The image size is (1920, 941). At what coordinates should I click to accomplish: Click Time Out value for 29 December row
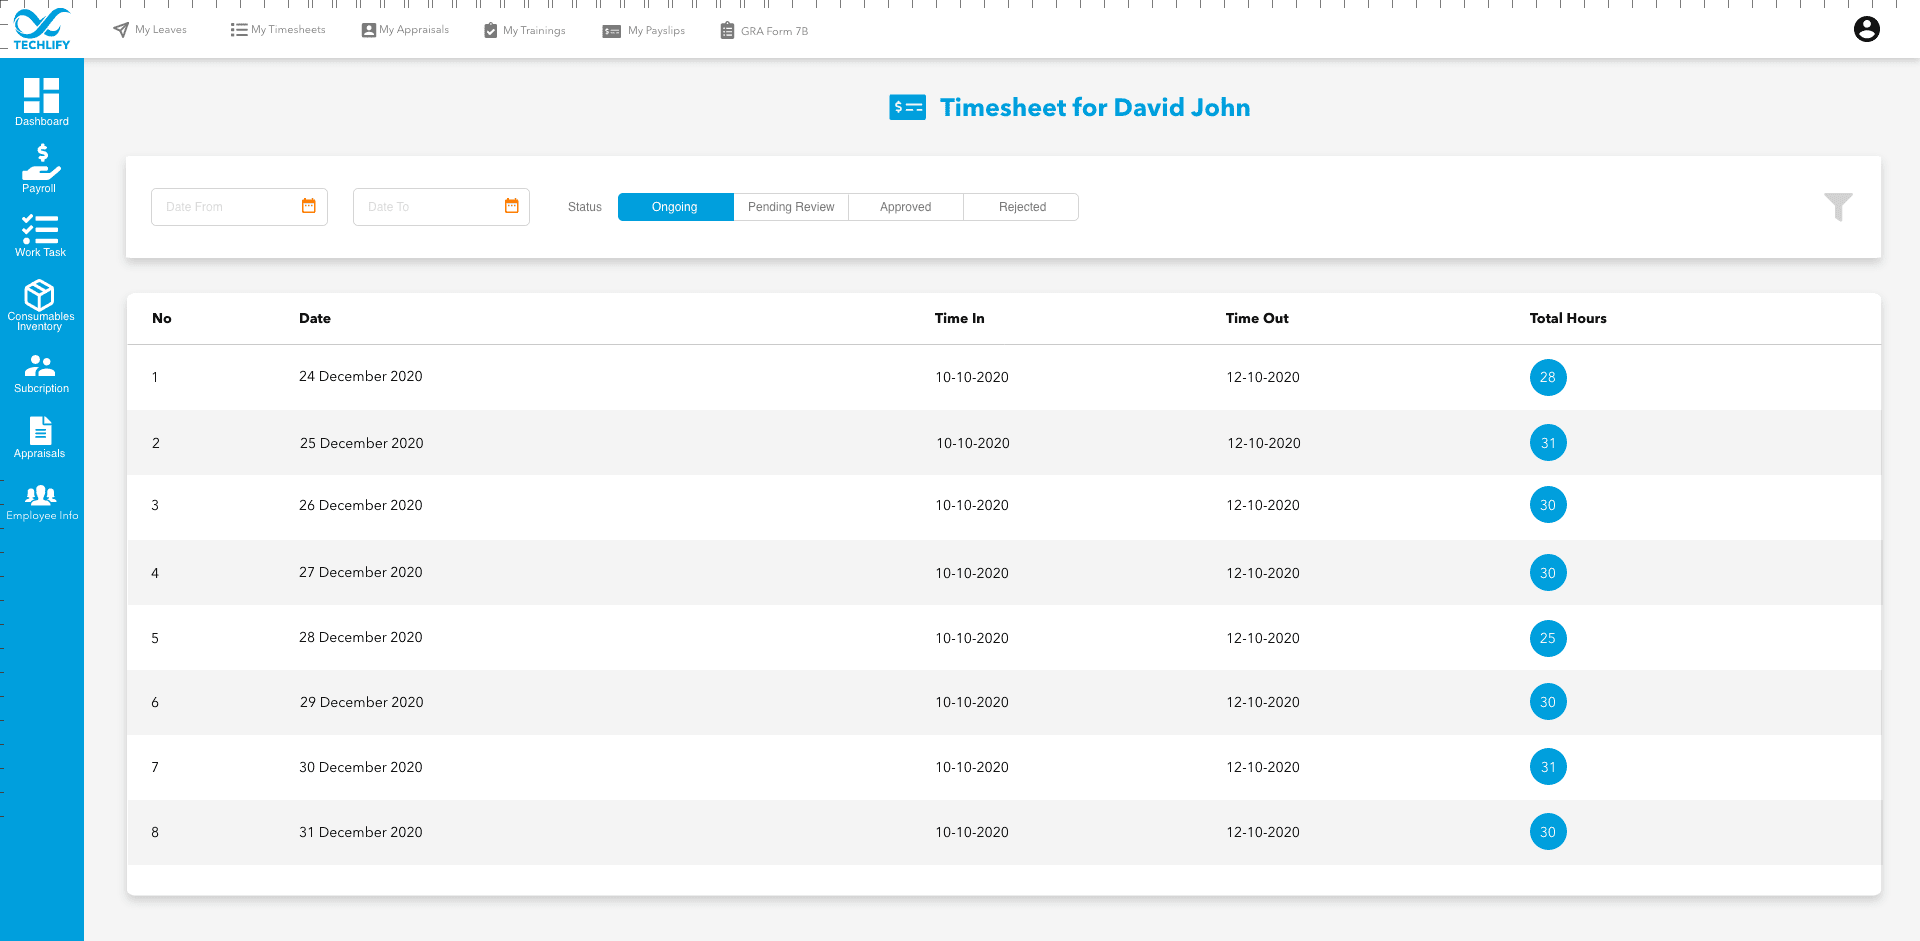[x=1263, y=702]
